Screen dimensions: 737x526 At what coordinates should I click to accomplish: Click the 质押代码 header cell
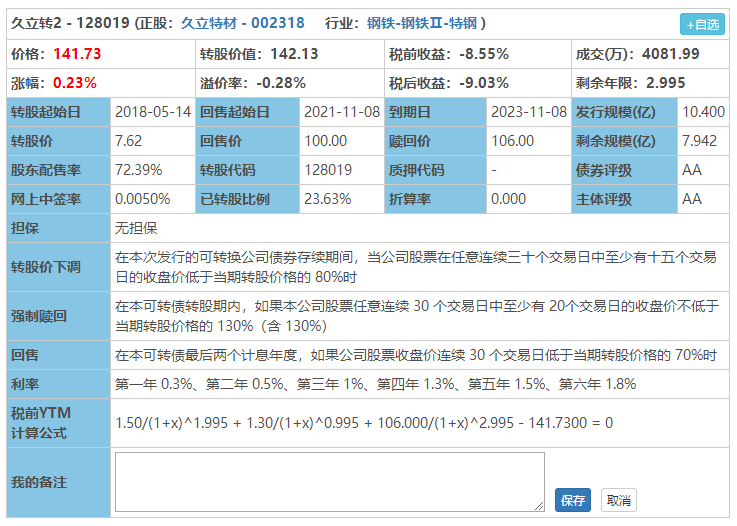(435, 170)
